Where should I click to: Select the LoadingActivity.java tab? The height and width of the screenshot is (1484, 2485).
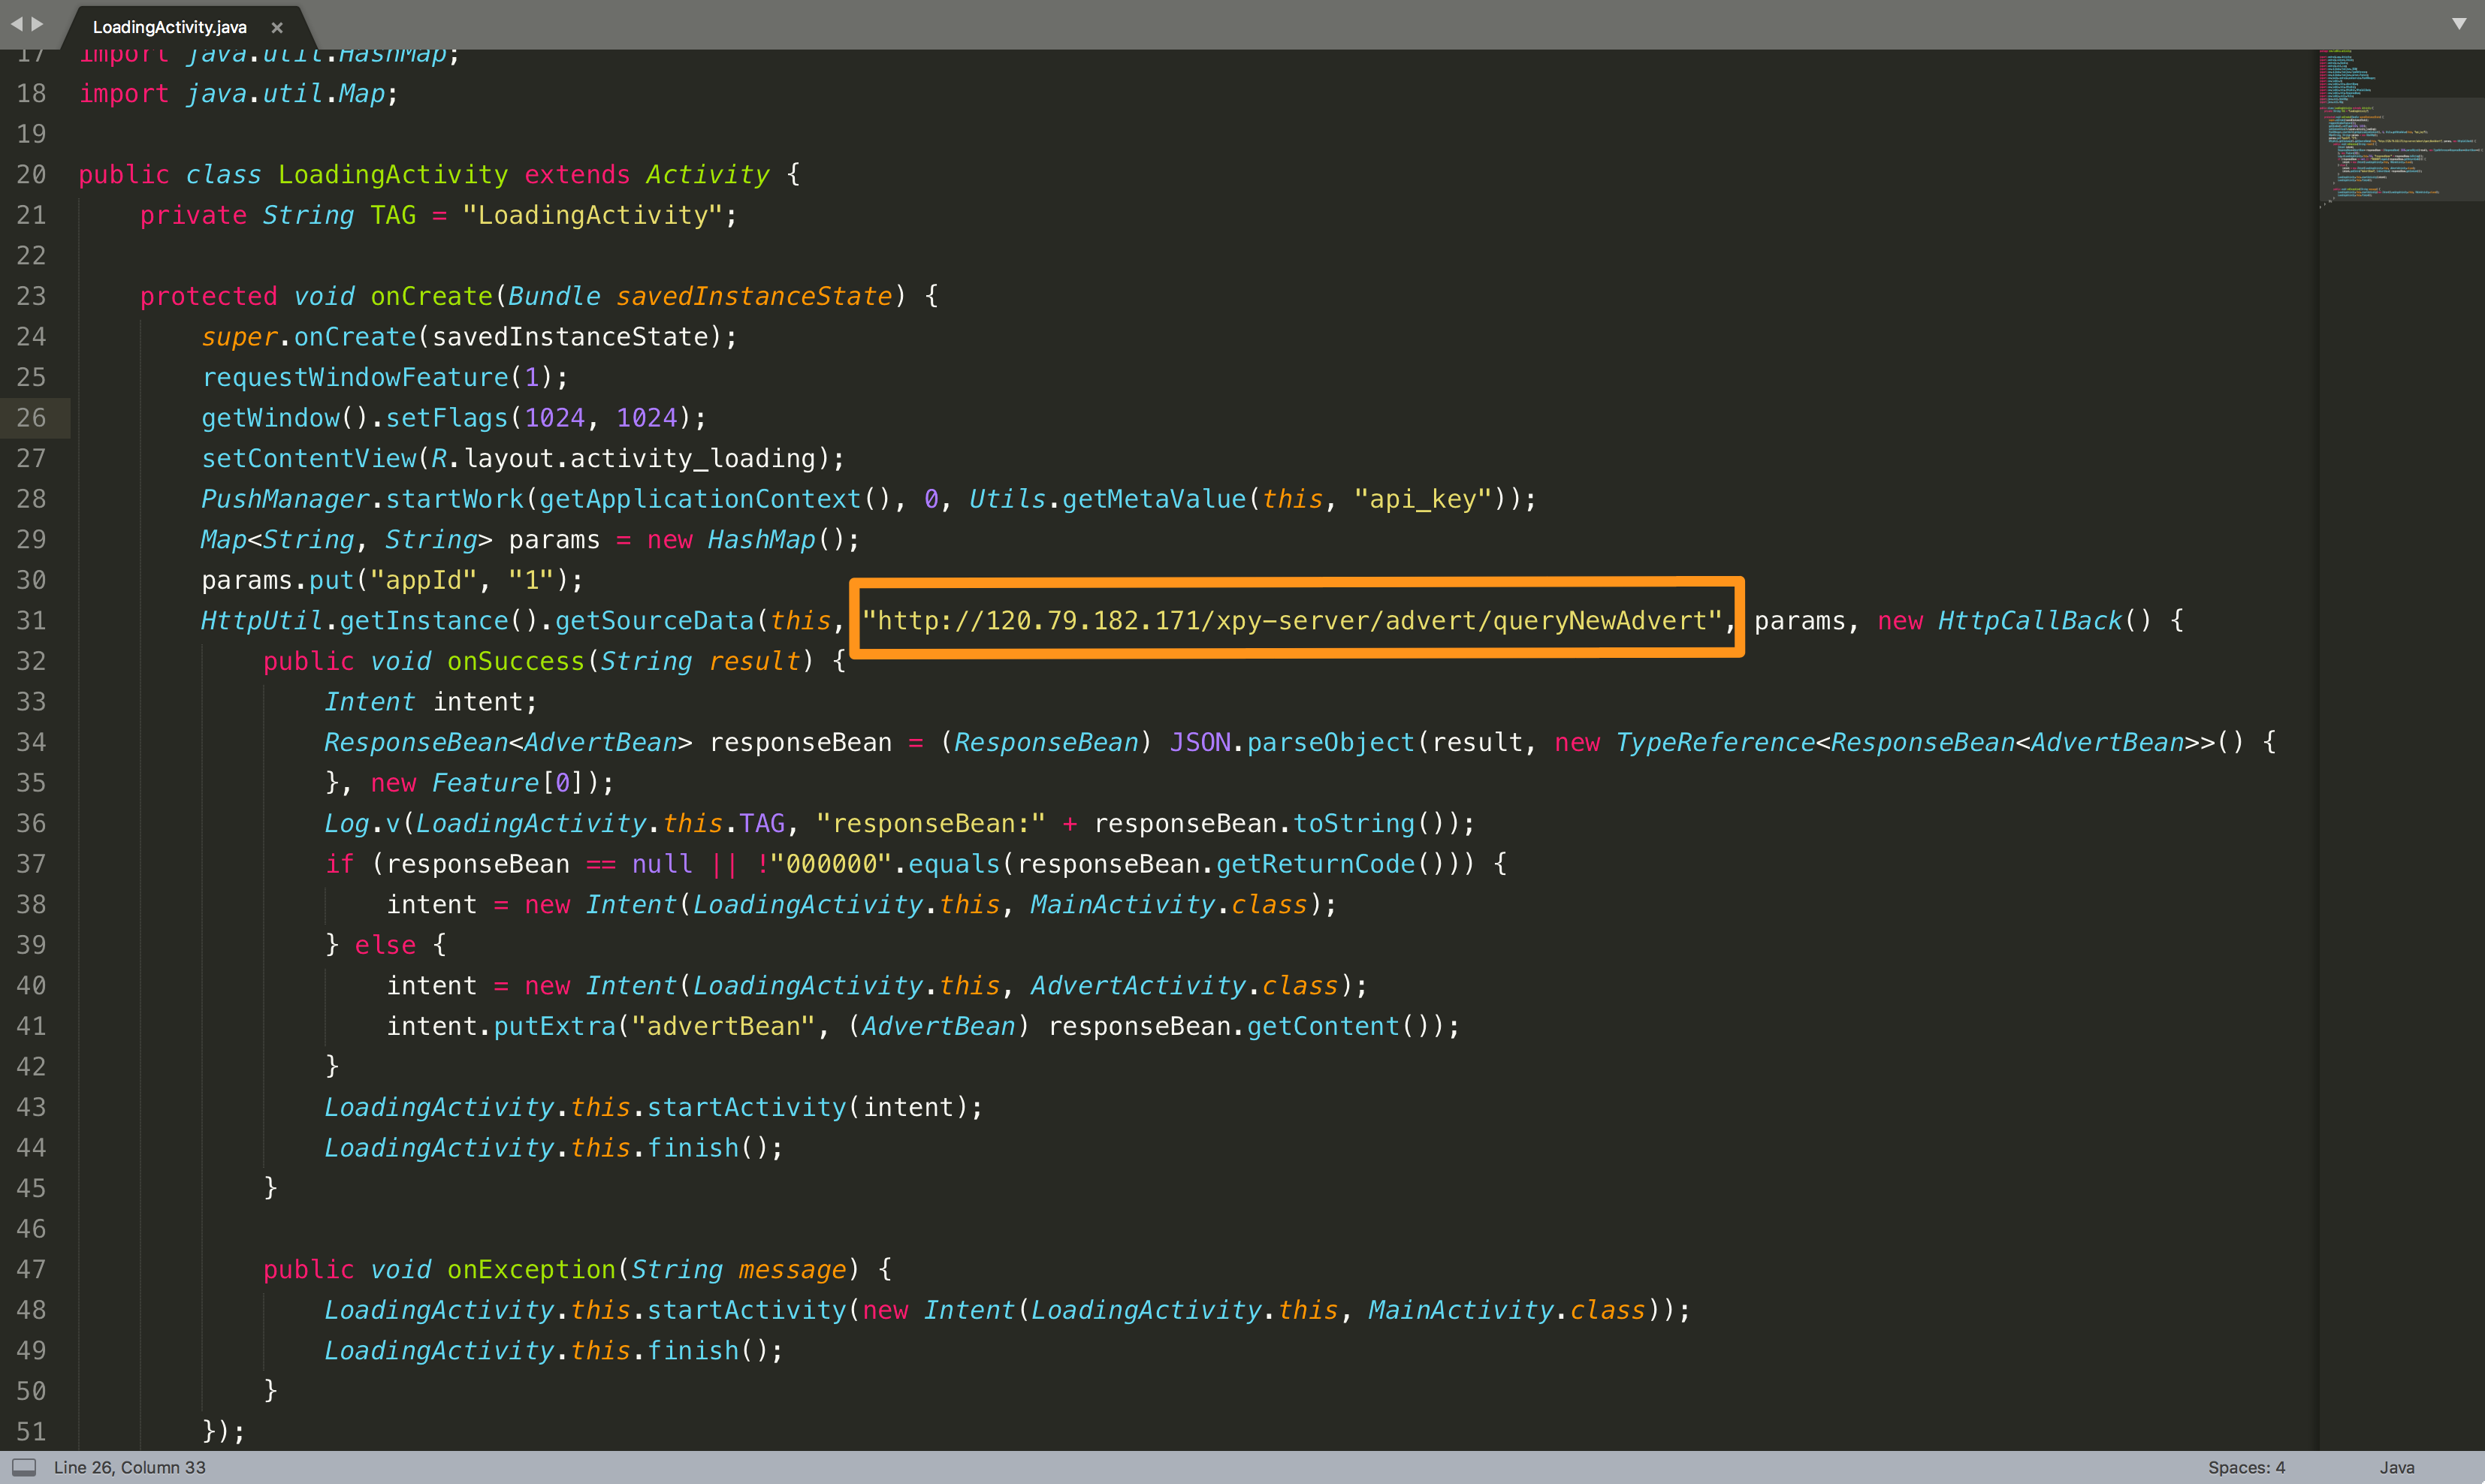pos(169,27)
